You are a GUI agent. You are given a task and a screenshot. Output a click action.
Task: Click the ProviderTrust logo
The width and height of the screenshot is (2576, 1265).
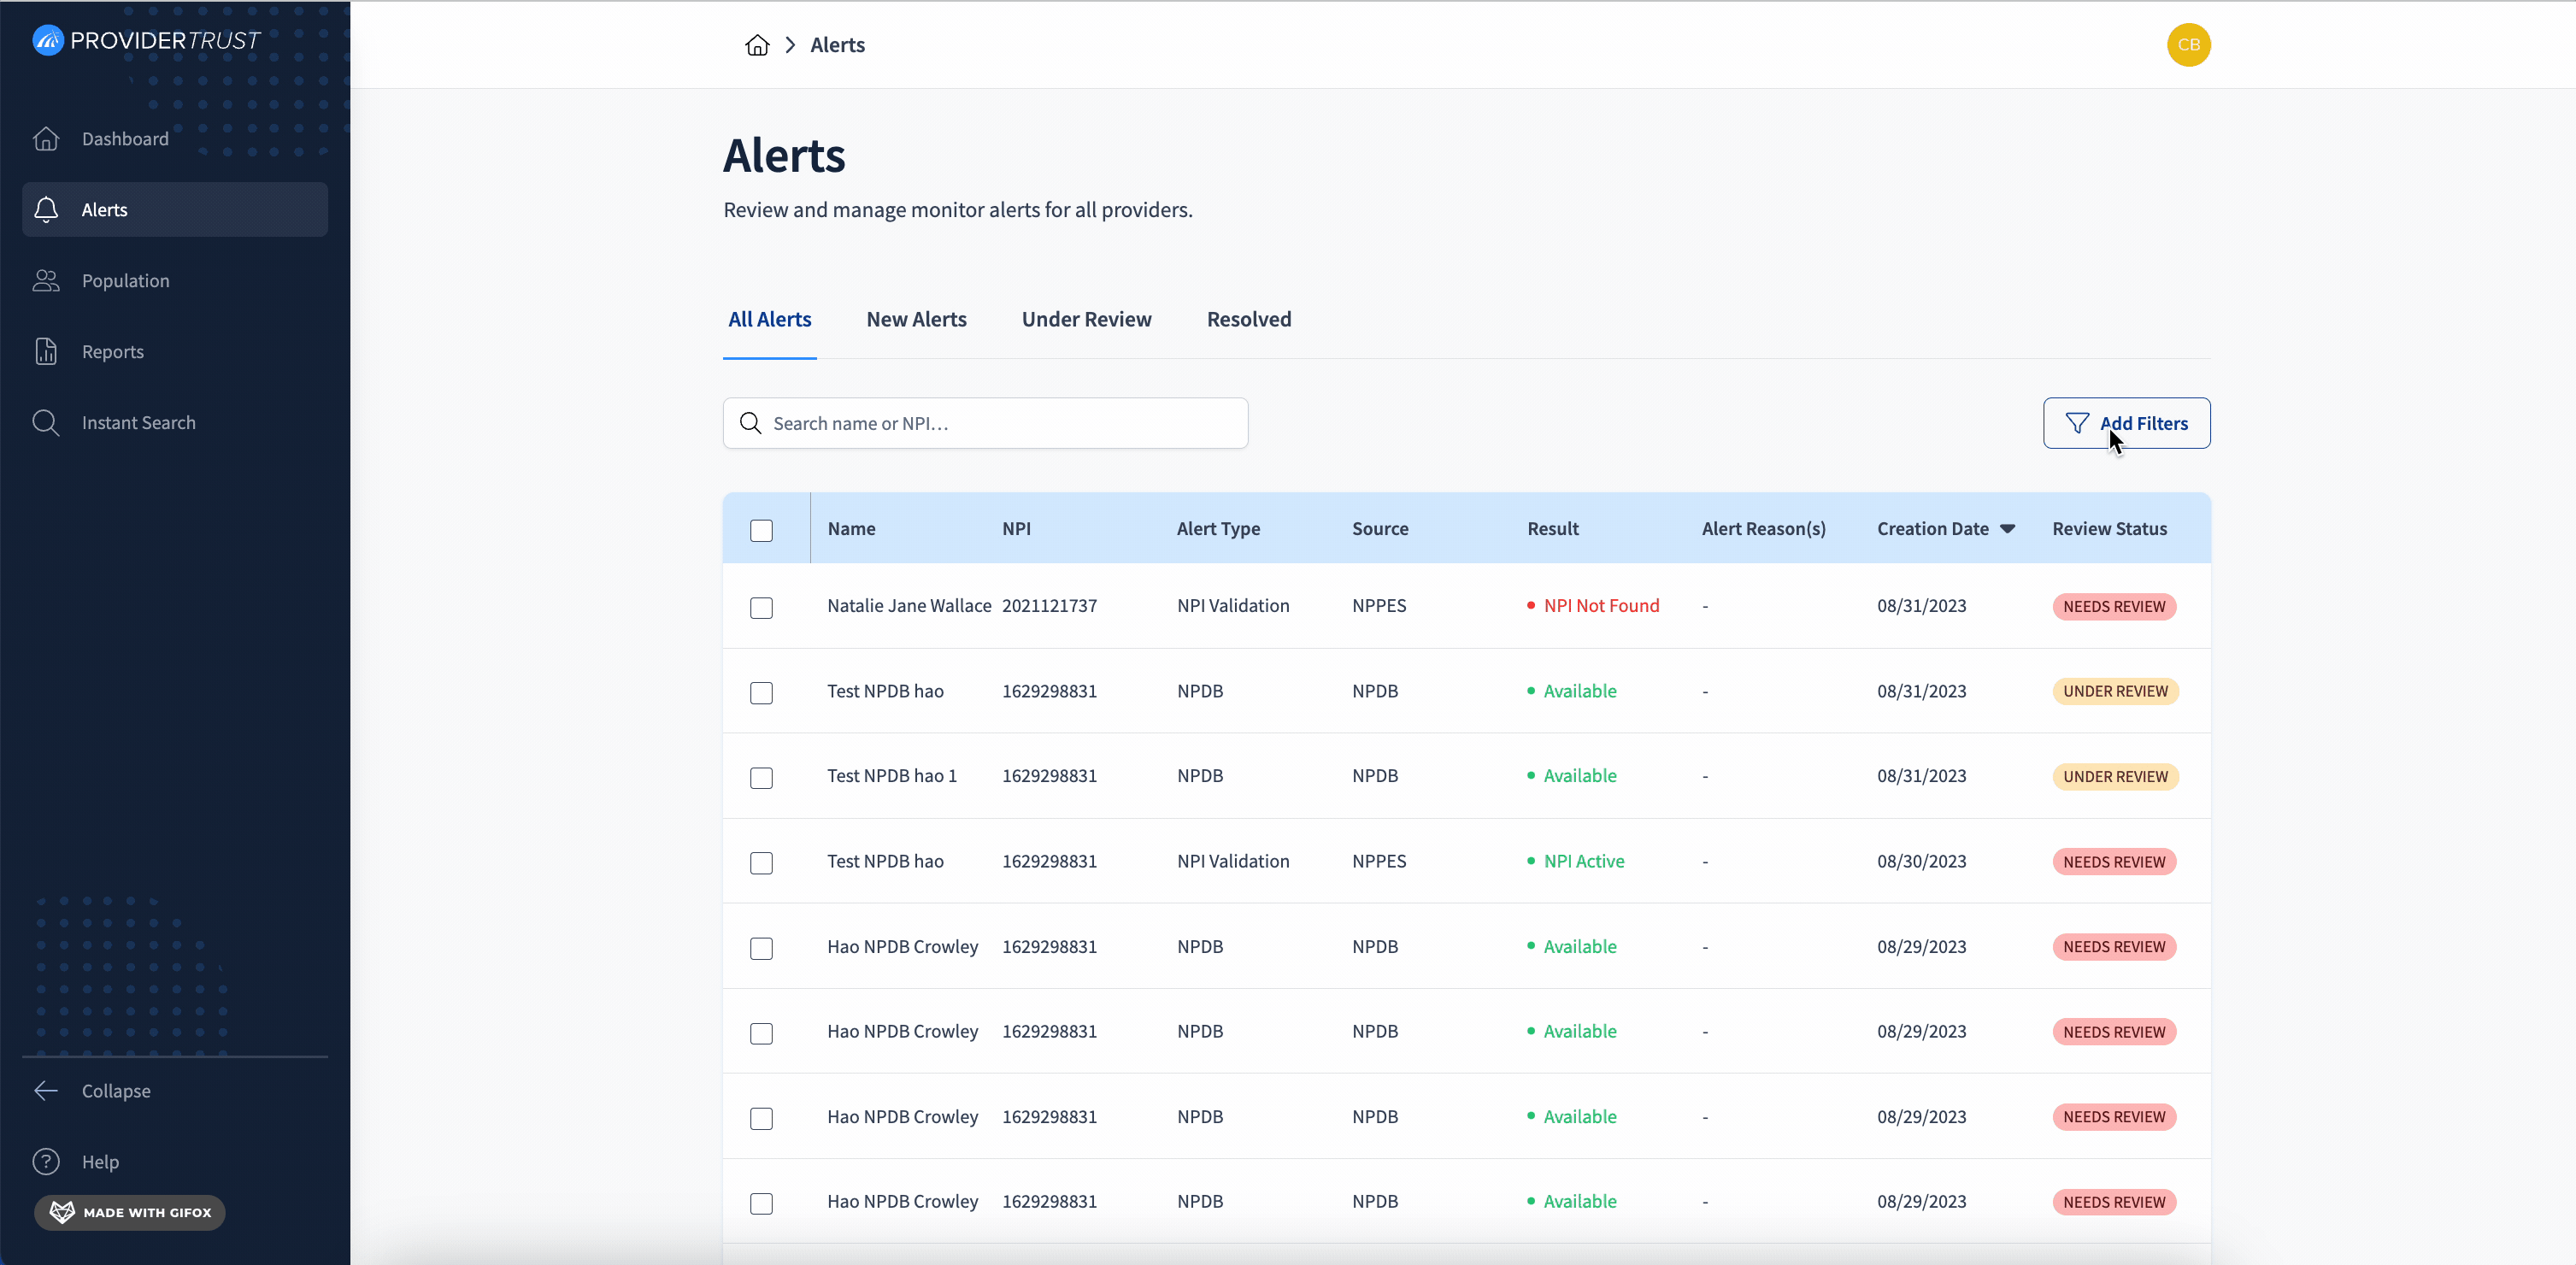click(146, 40)
